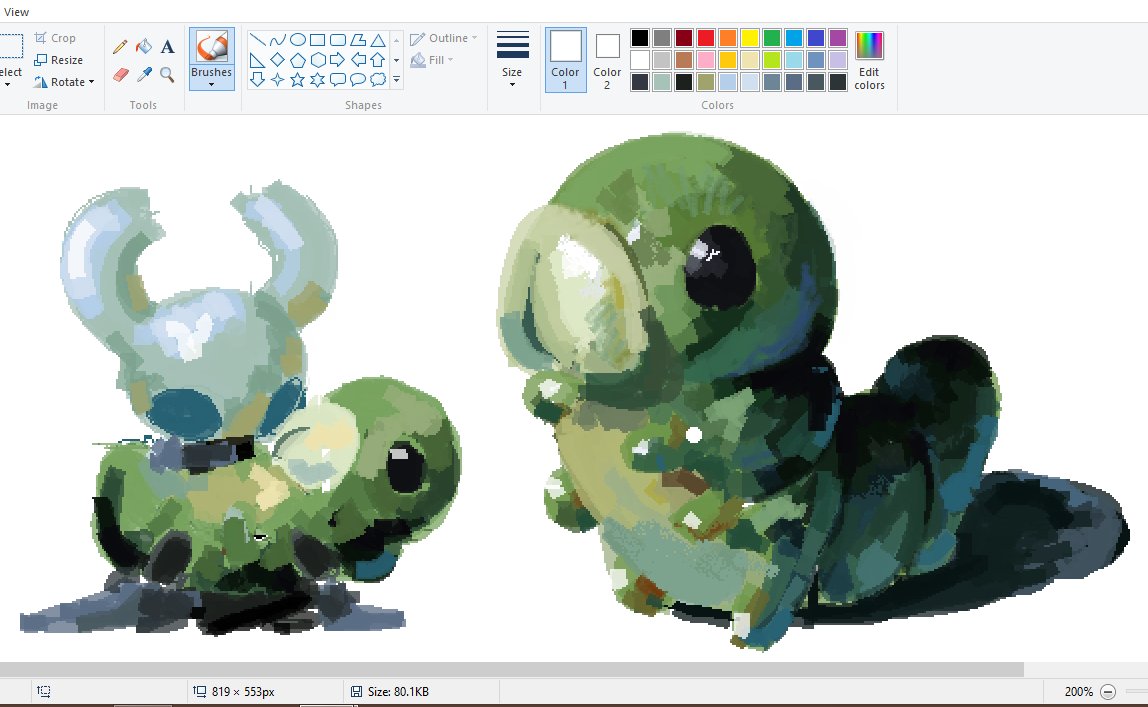The image size is (1148, 707).
Task: Pick the dark red color swatch
Action: (684, 38)
